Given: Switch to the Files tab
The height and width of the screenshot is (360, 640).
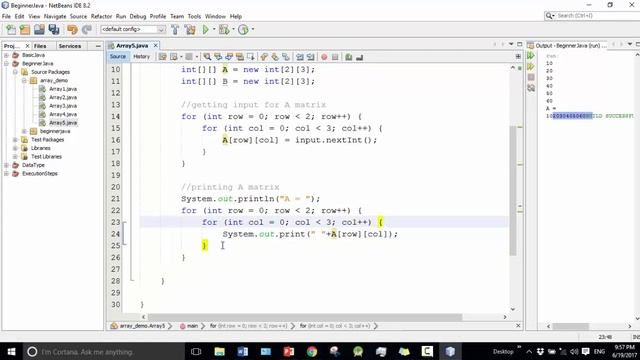Looking at the screenshot, I should 40,46.
